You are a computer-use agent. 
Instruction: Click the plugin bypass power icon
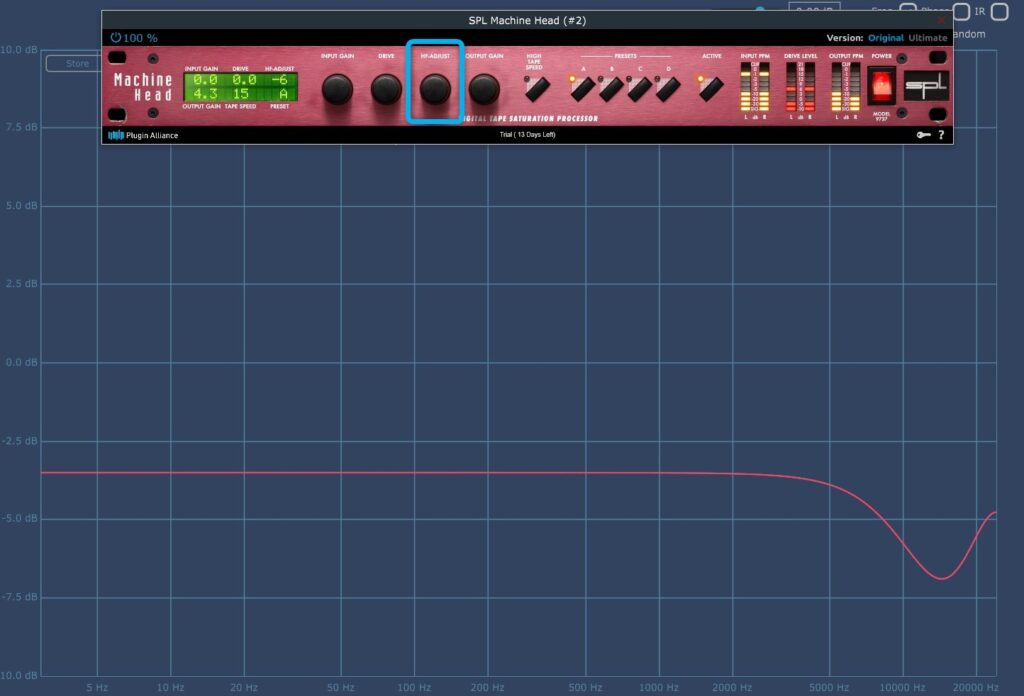click(116, 38)
